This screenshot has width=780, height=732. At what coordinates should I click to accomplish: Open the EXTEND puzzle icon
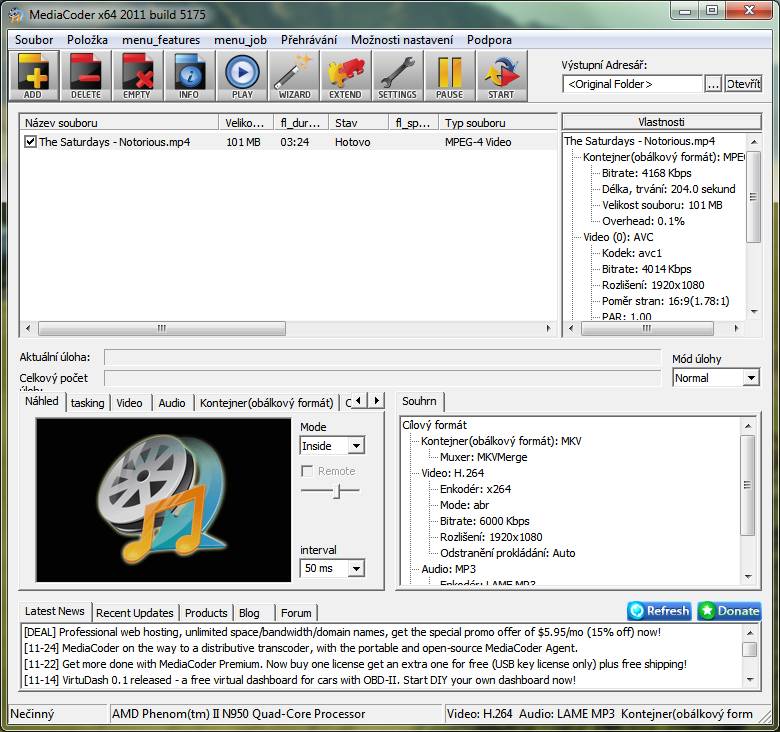(x=346, y=76)
